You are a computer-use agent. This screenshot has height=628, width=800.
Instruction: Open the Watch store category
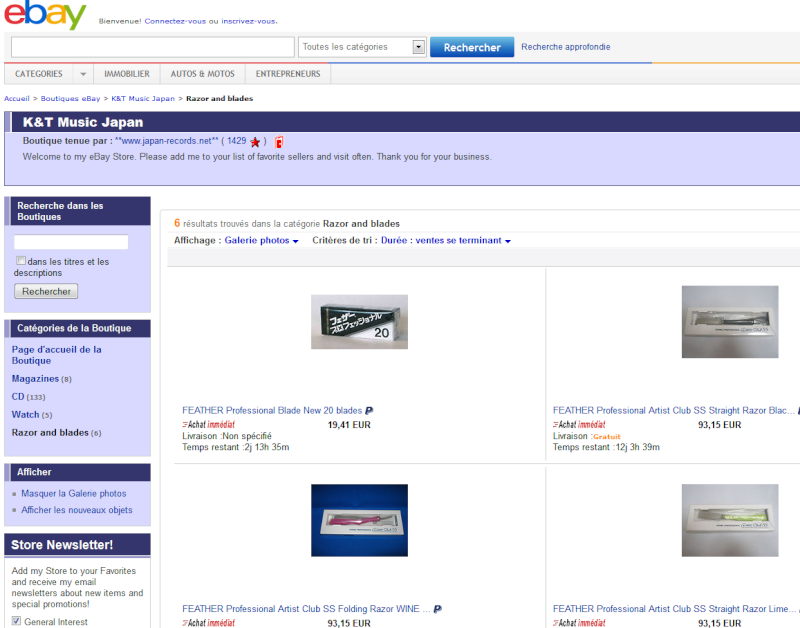coord(26,414)
